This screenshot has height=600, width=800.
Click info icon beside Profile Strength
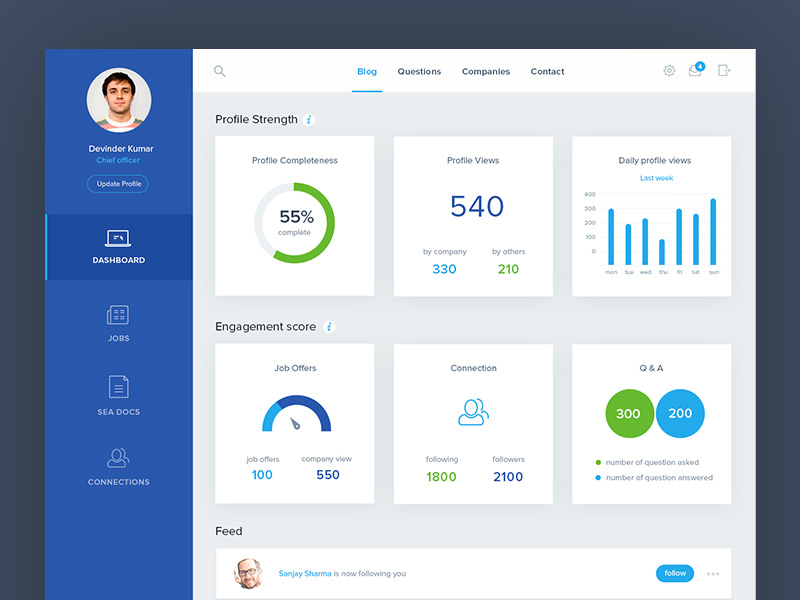click(309, 120)
